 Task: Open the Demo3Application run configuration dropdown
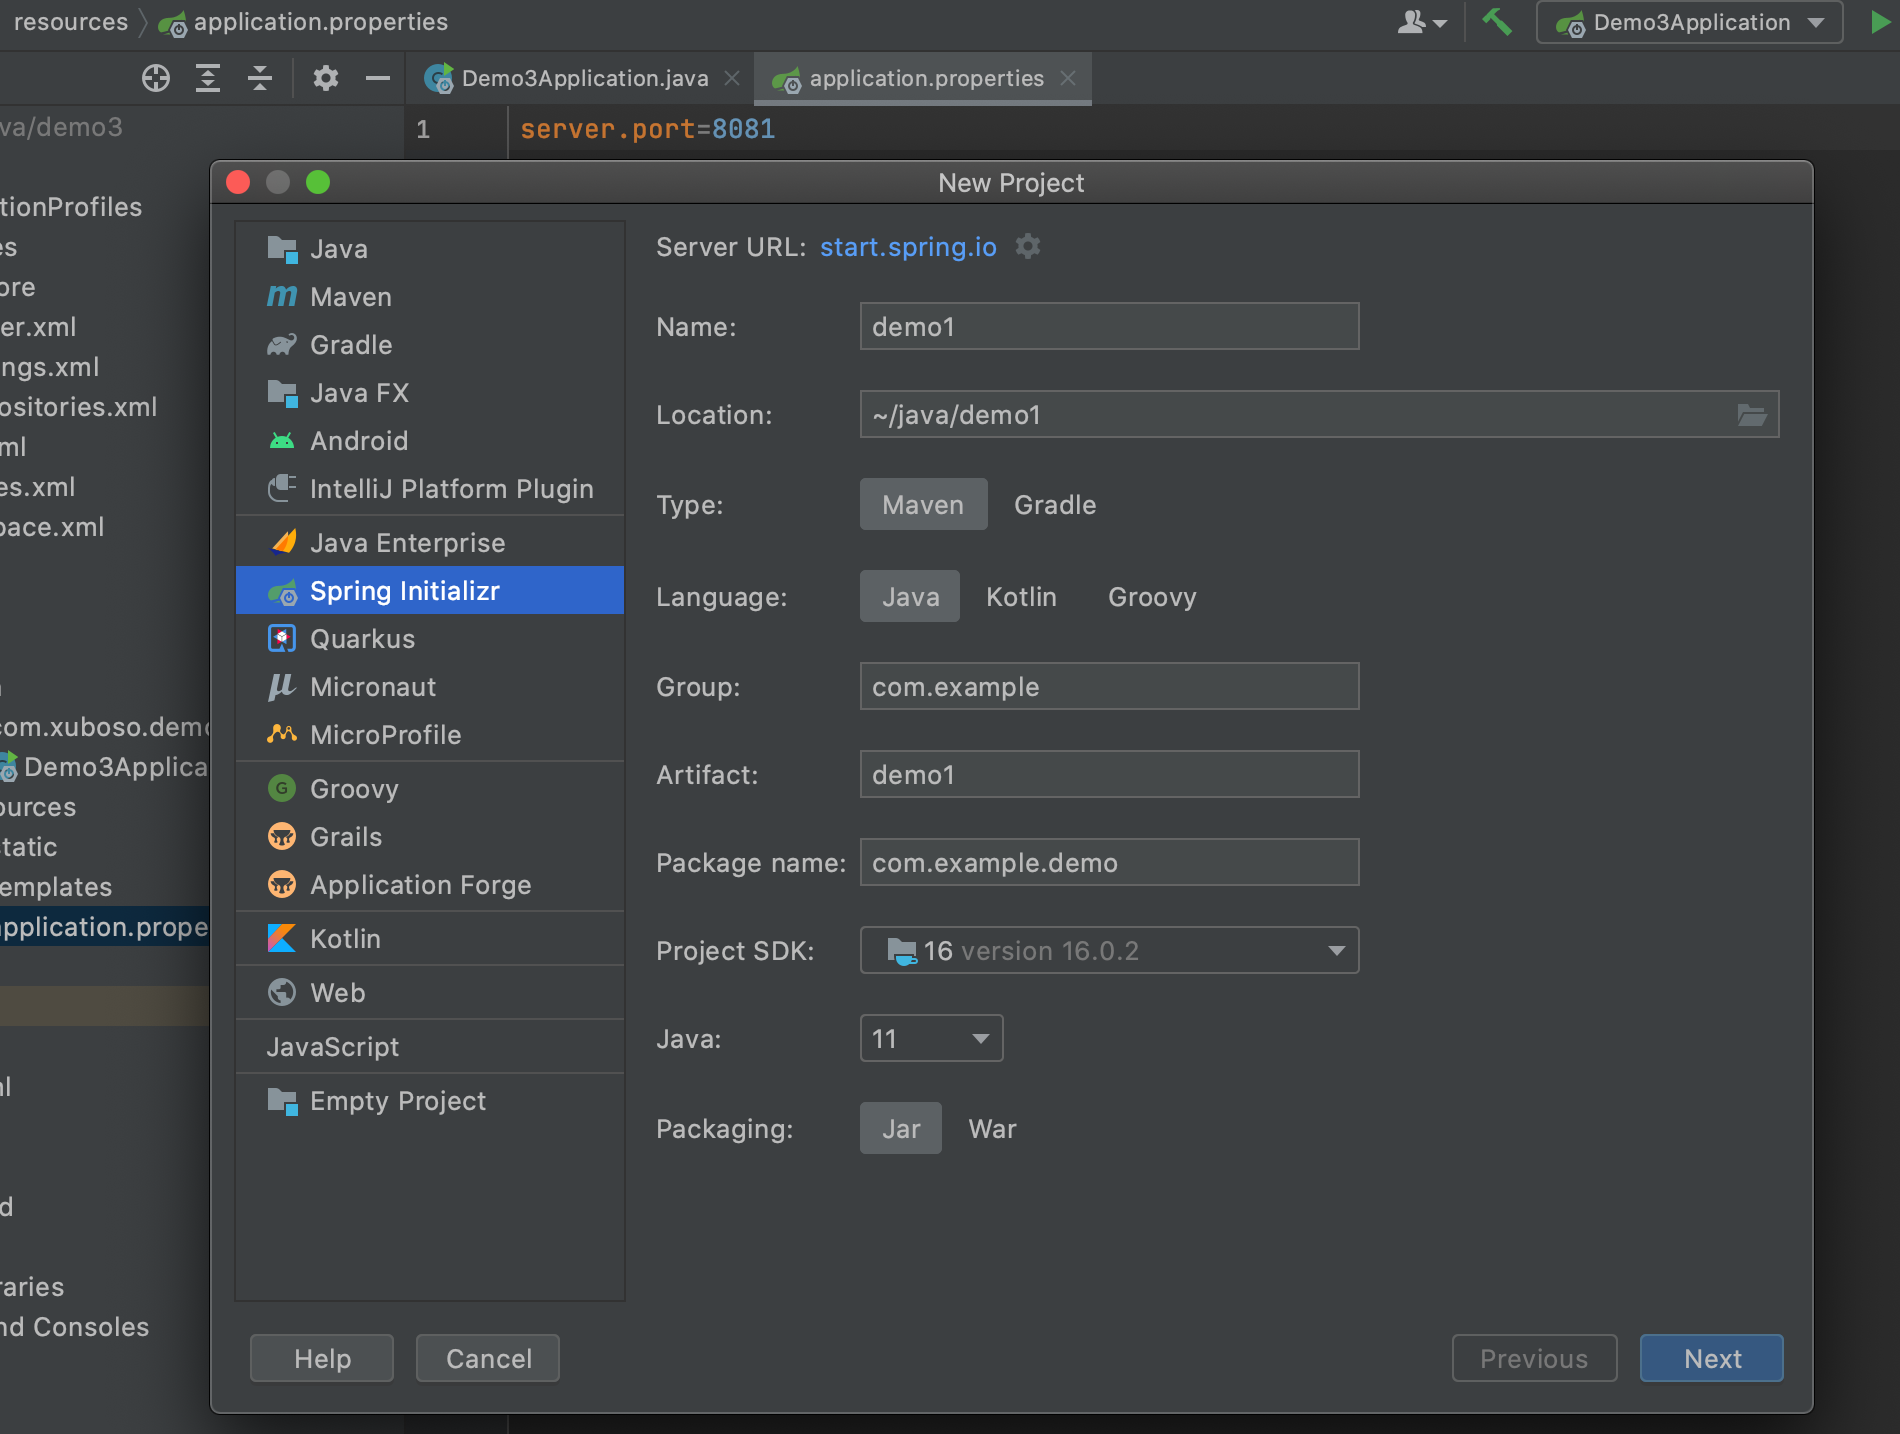(x=1689, y=22)
